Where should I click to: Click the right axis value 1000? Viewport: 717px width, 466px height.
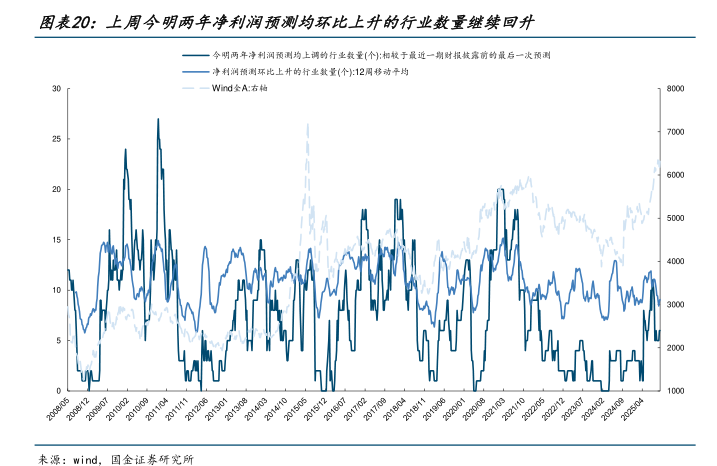click(x=676, y=391)
